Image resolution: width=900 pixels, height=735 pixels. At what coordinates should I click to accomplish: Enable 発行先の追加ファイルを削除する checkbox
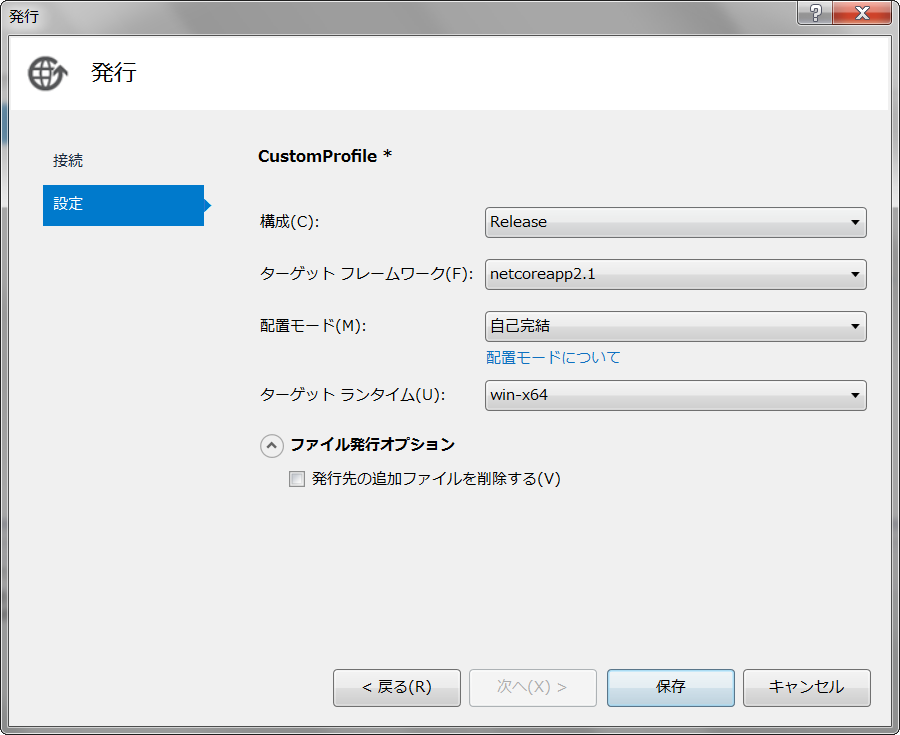[297, 479]
